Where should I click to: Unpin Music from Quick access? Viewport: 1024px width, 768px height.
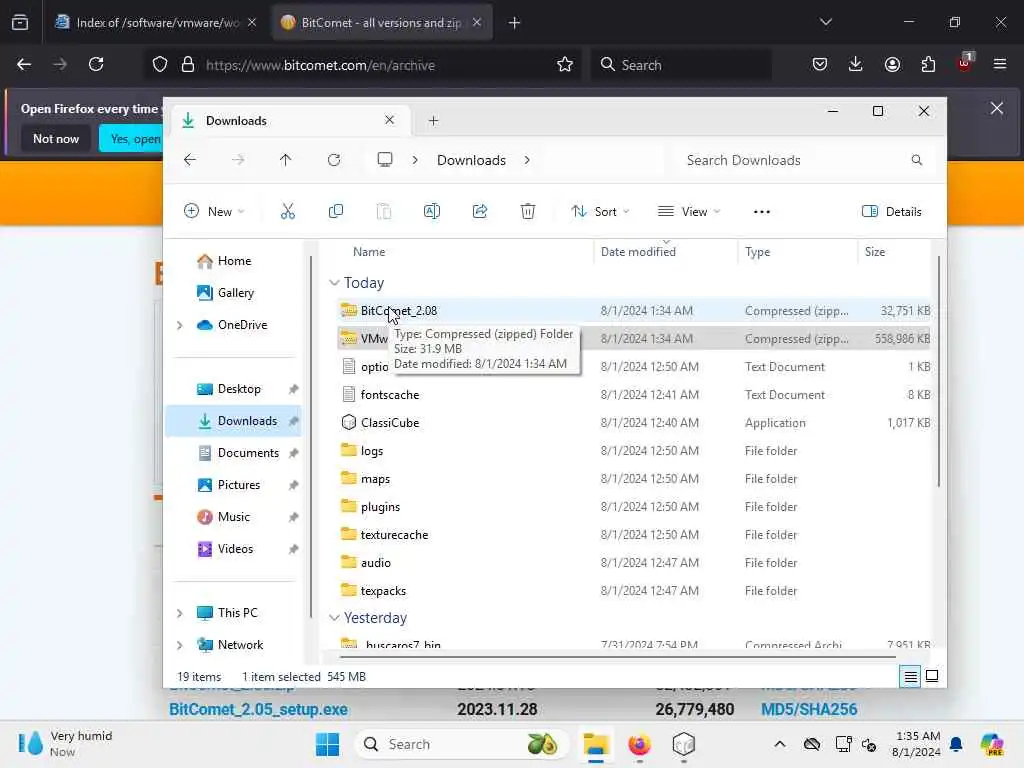point(293,517)
